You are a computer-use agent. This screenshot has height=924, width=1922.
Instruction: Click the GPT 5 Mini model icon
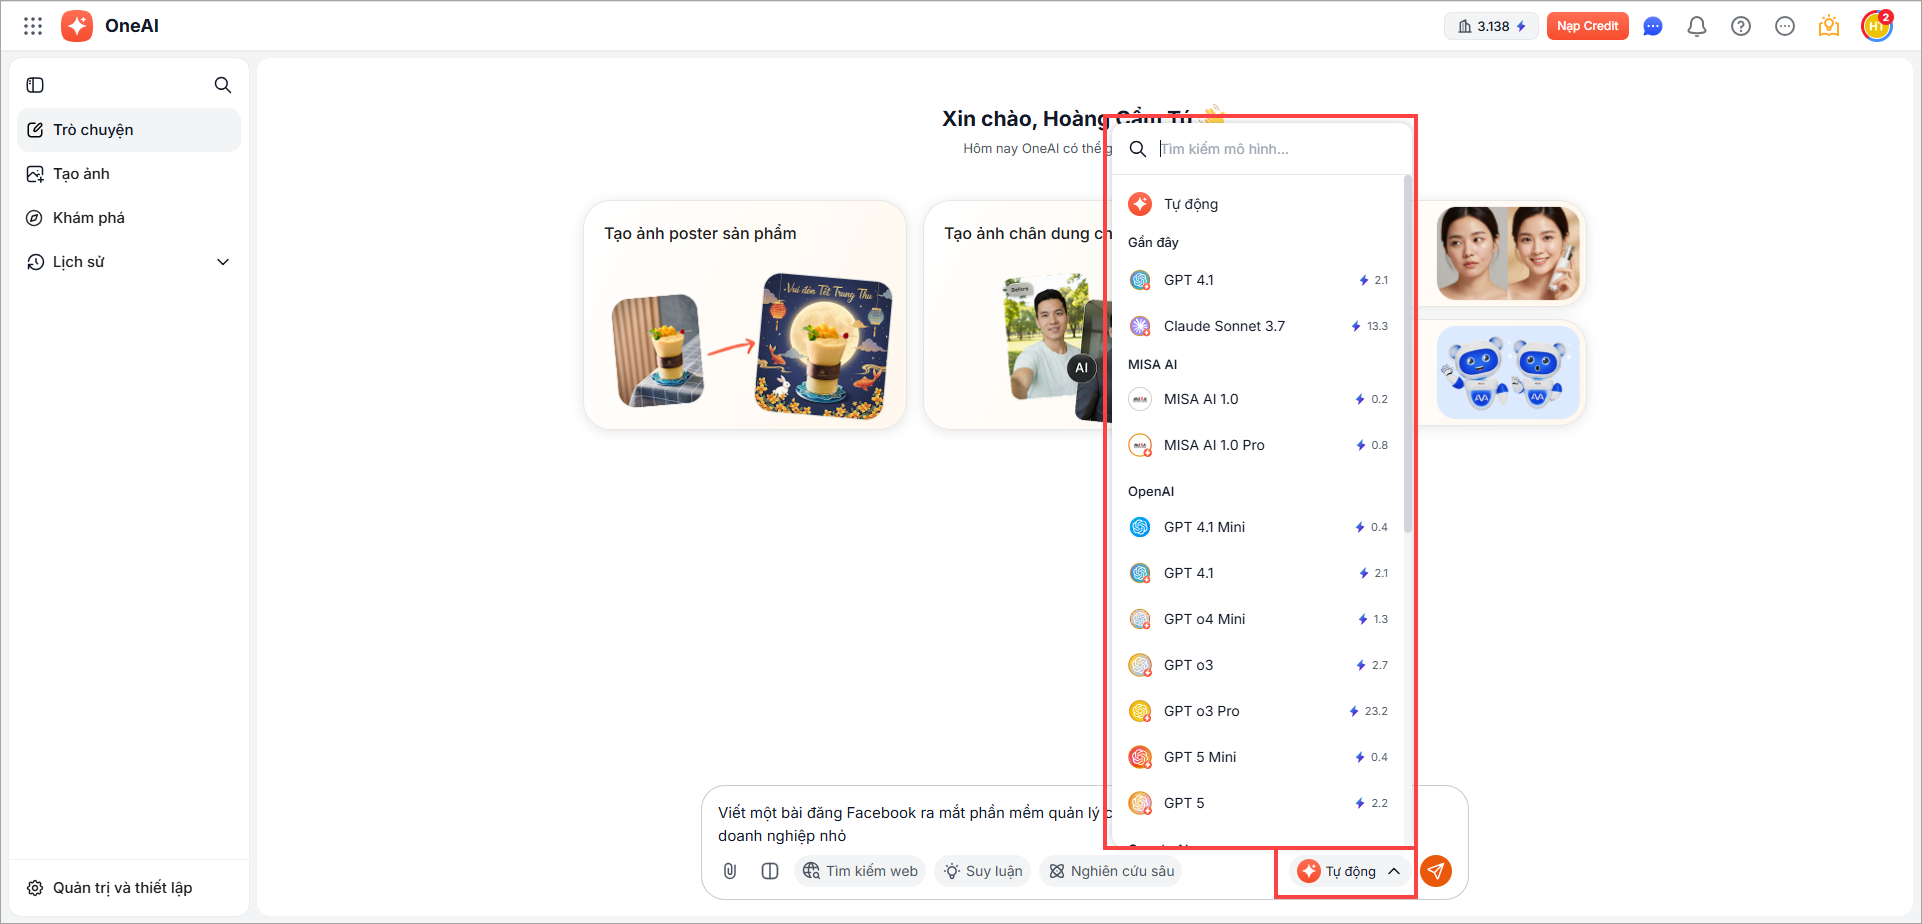coord(1140,757)
